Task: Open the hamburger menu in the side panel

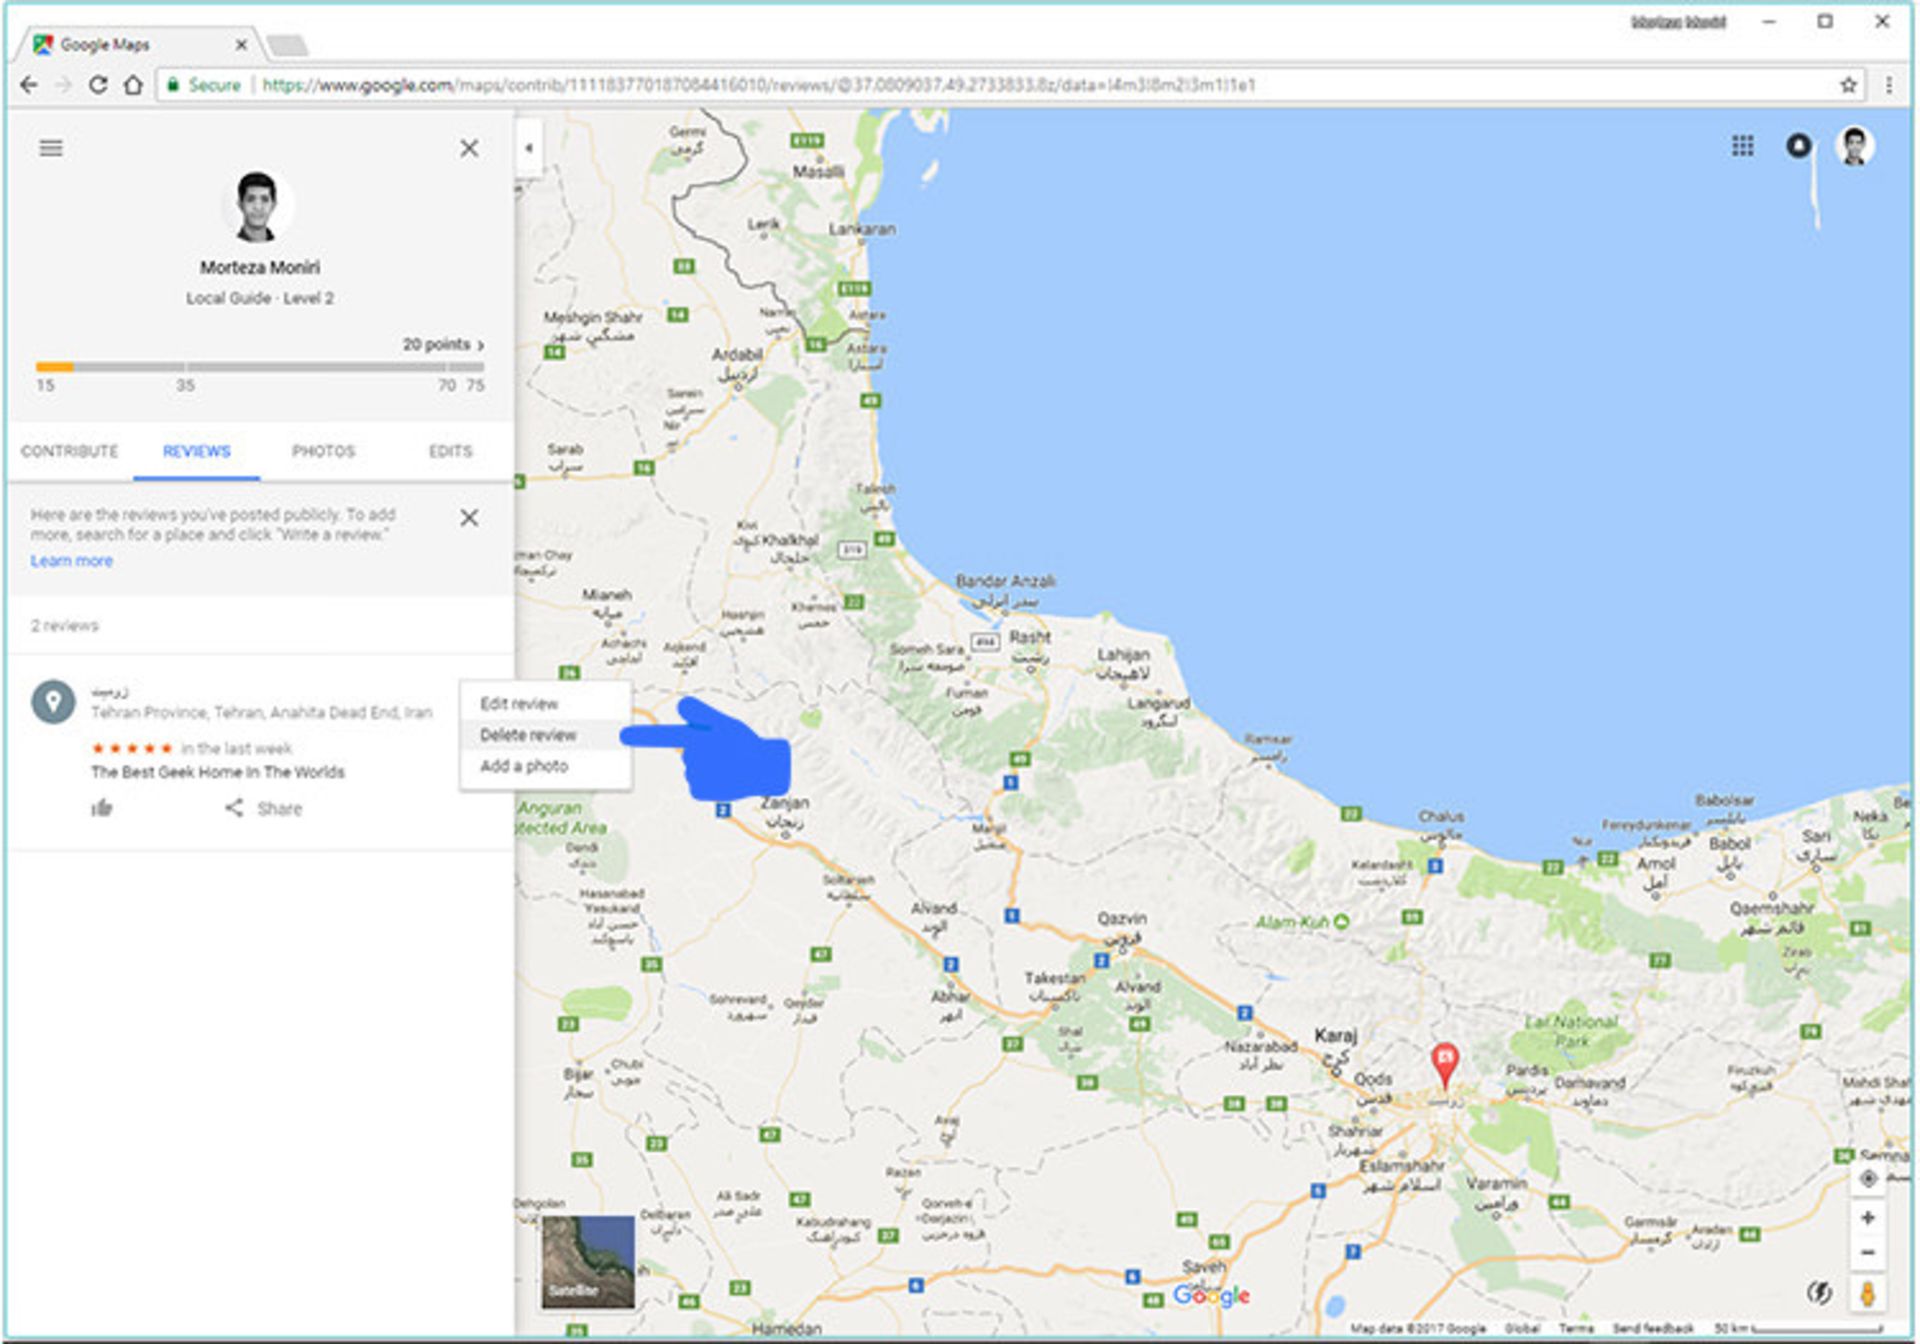Action: pyautogui.click(x=51, y=148)
